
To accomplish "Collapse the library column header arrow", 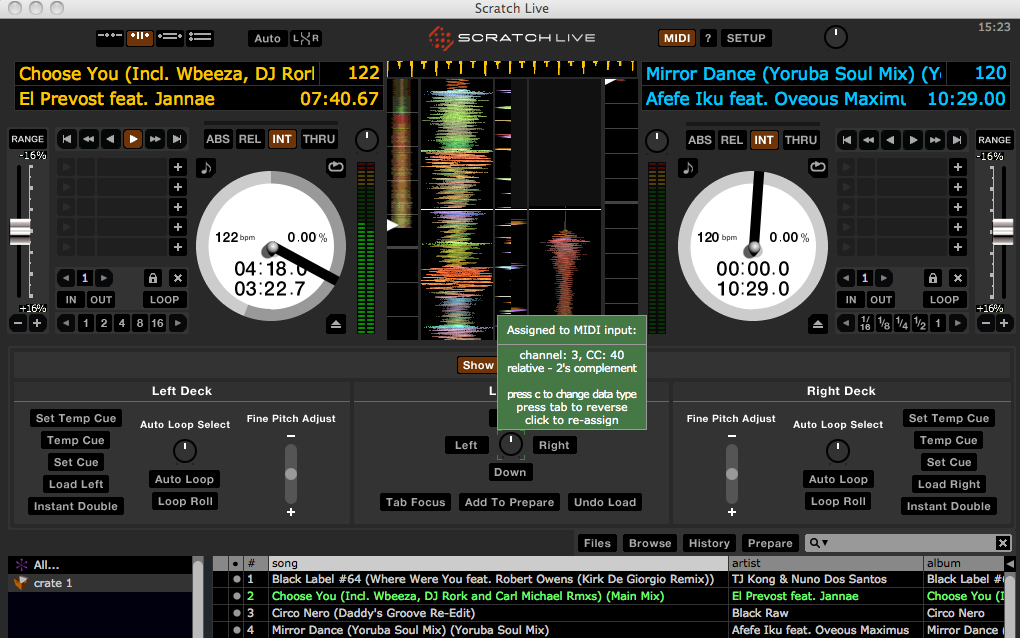I will click(x=1010, y=563).
